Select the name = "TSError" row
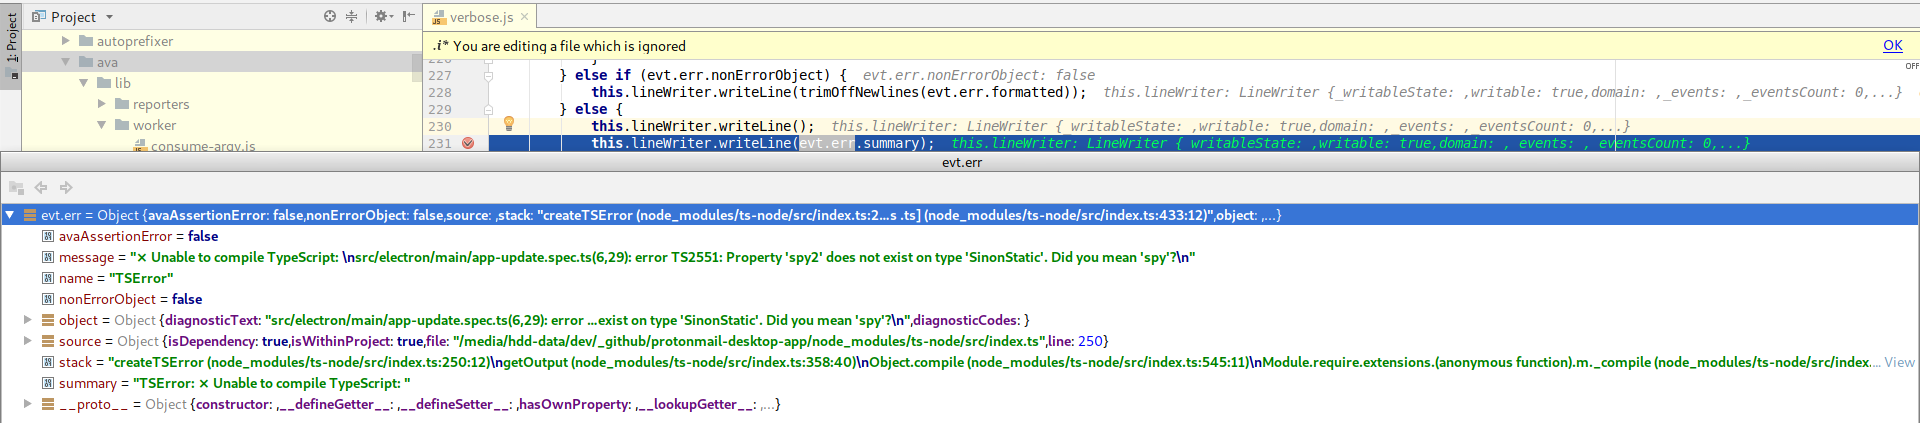 coord(960,278)
